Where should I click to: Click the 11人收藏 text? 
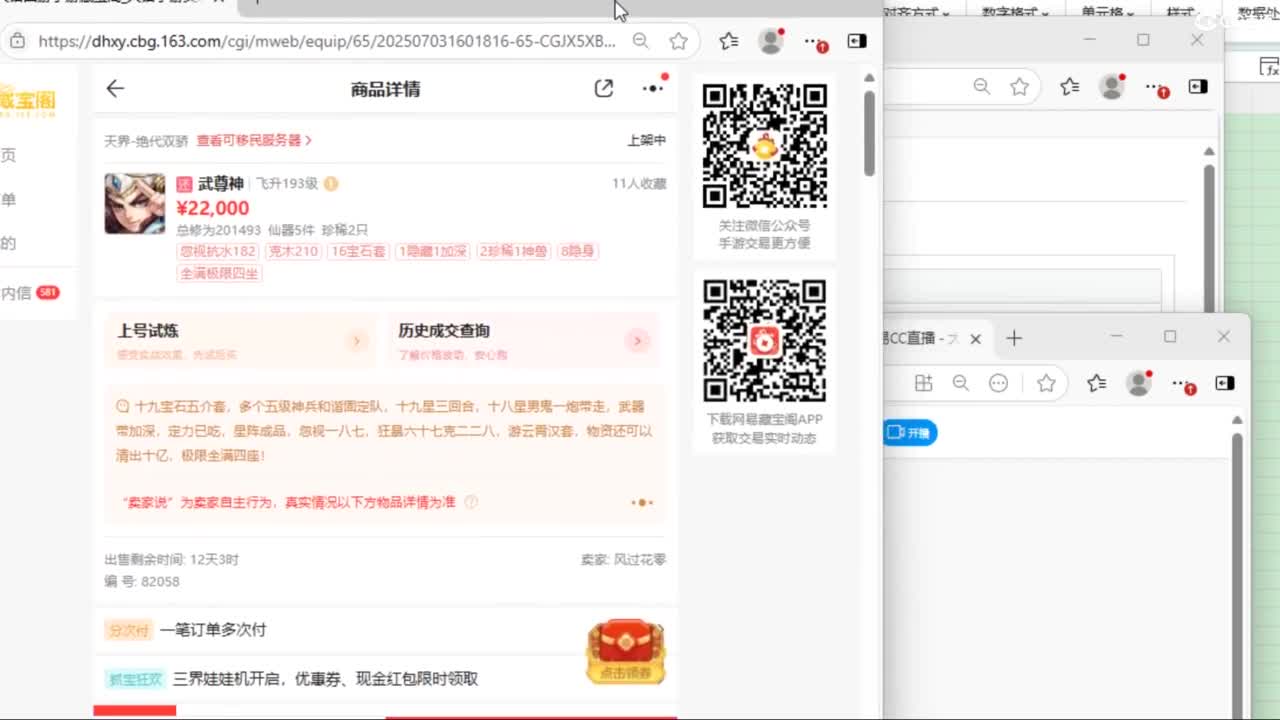click(639, 184)
